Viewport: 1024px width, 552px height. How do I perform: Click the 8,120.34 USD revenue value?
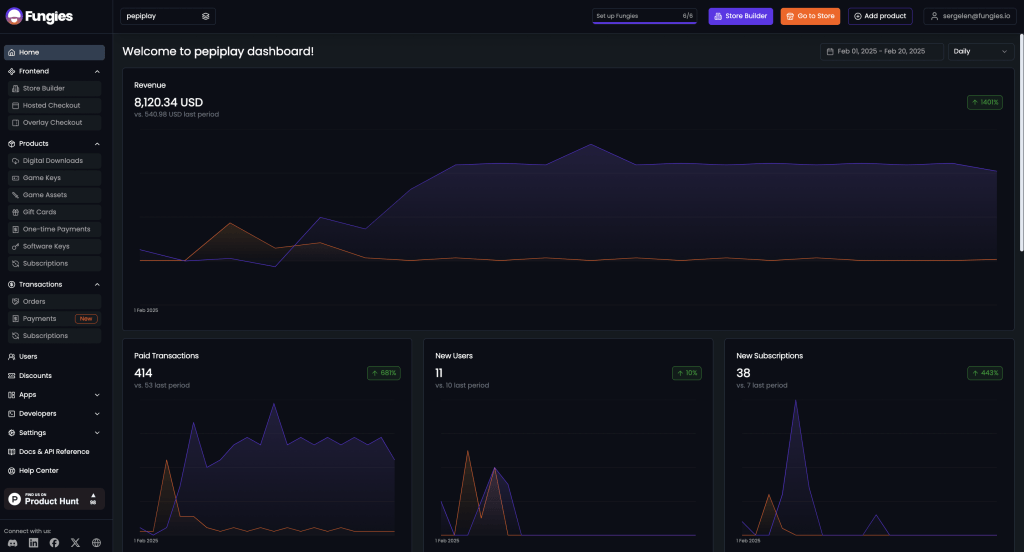point(168,103)
